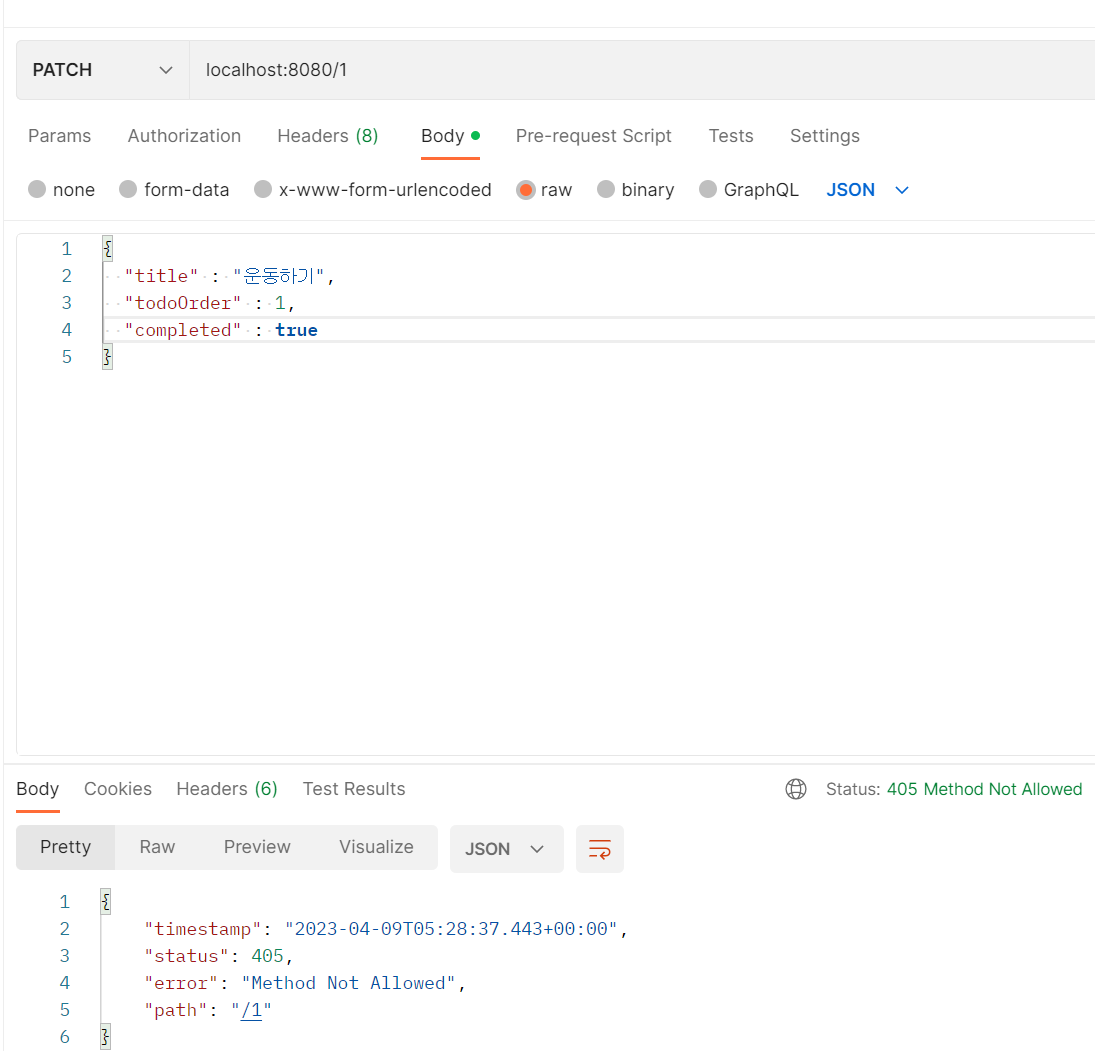Click request editor line number 3
The height and width of the screenshot is (1051, 1095).
coord(66,303)
